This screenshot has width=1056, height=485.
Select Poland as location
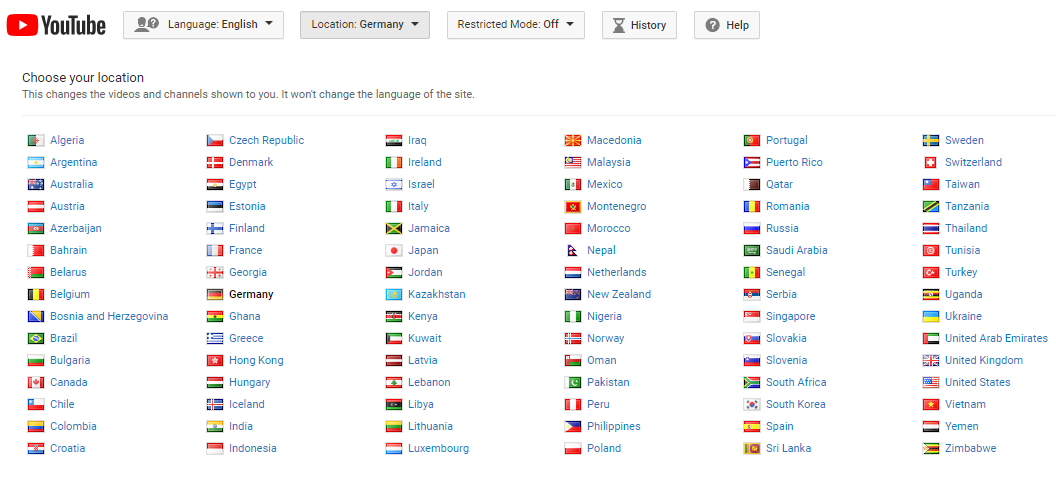click(604, 448)
